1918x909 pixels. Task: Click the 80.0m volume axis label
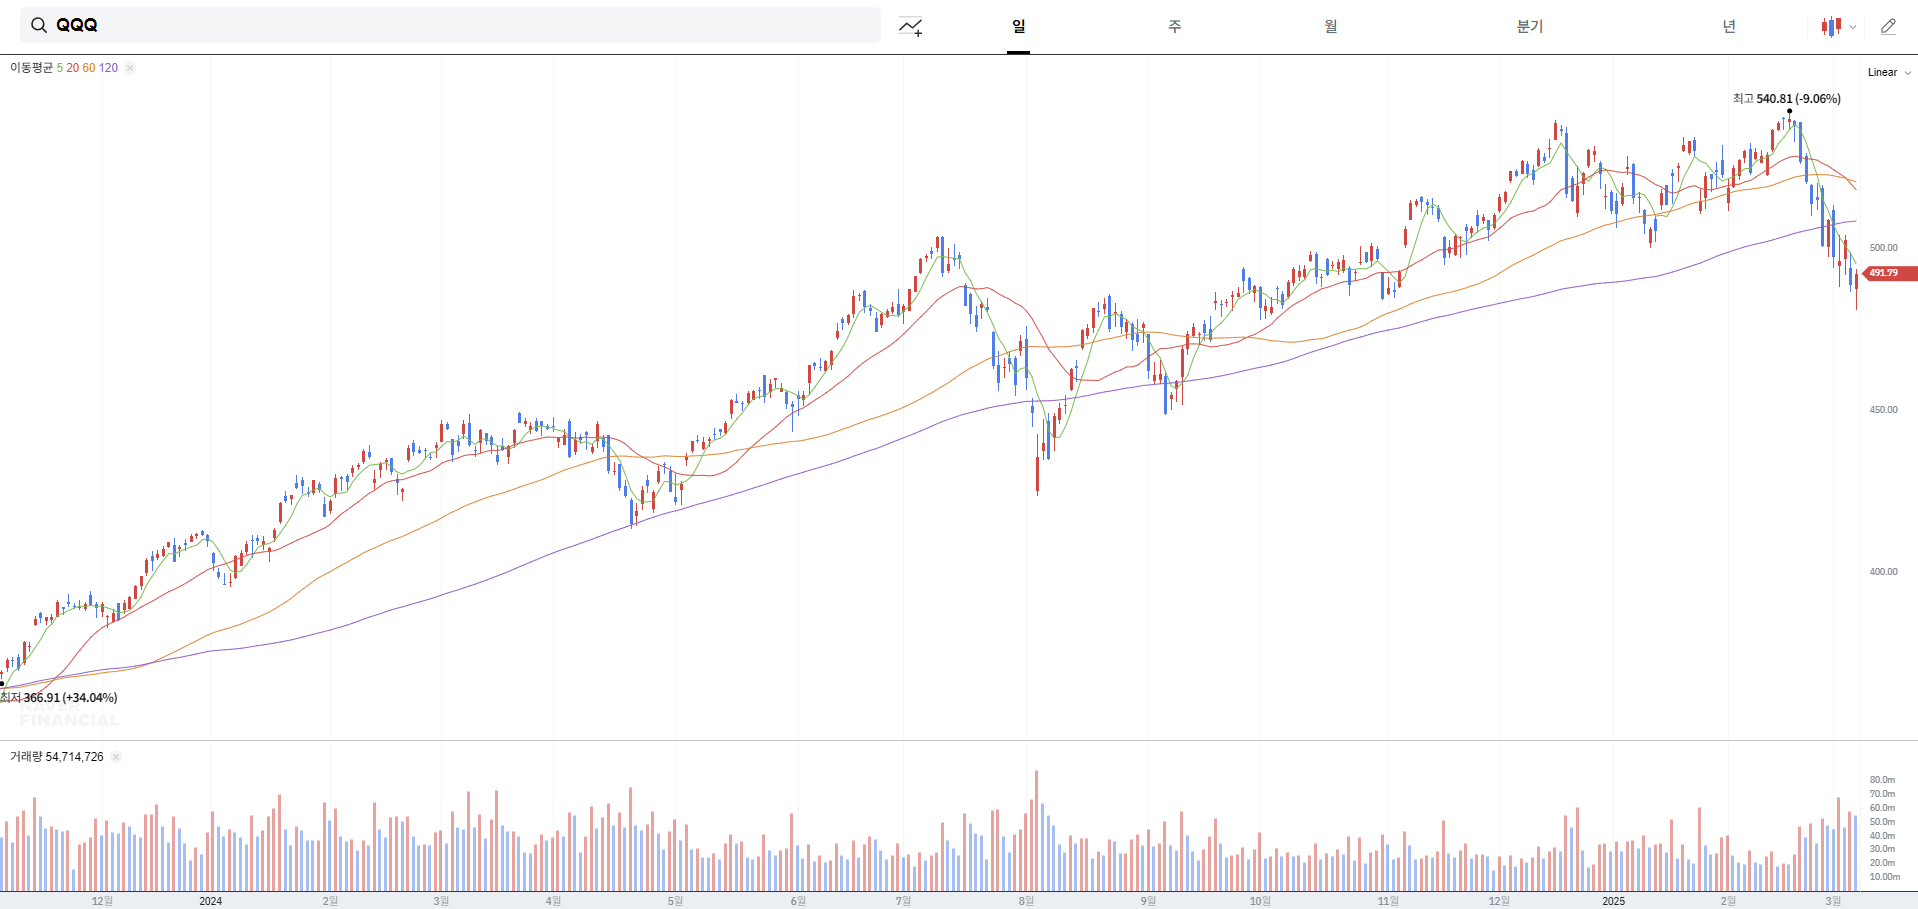[x=1882, y=780]
